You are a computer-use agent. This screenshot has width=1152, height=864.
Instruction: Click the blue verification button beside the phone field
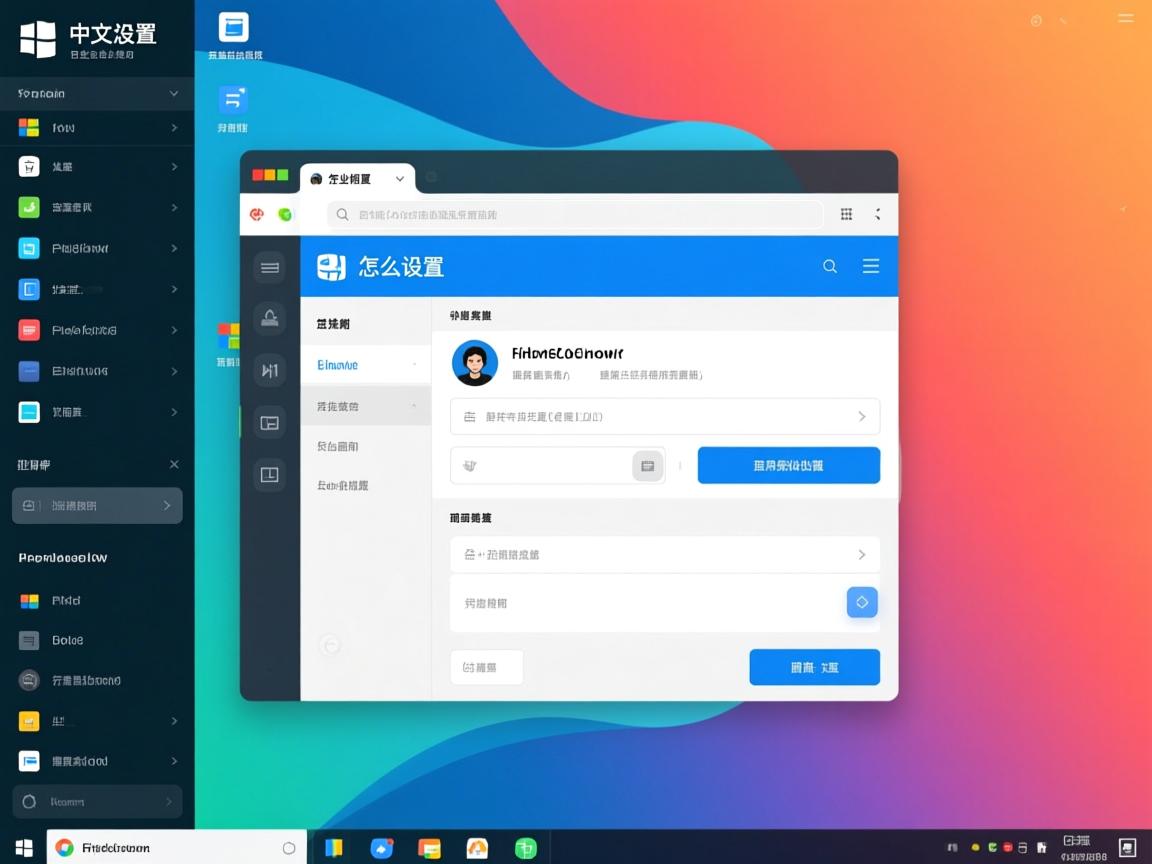click(x=788, y=465)
